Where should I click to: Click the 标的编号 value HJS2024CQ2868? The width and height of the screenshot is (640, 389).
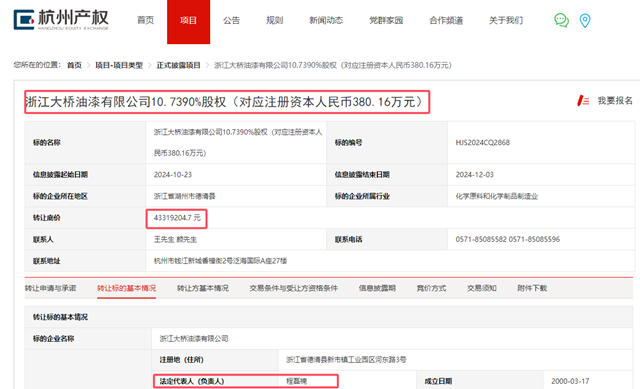(x=482, y=142)
